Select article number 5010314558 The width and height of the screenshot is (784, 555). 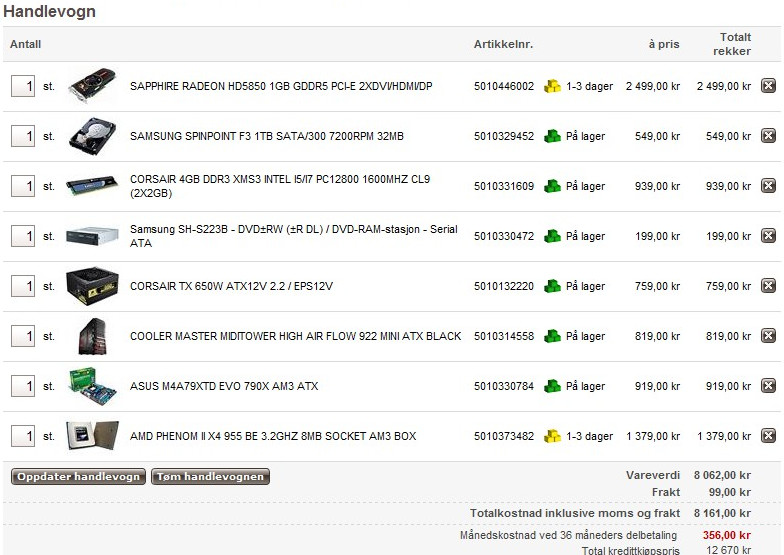click(x=504, y=336)
